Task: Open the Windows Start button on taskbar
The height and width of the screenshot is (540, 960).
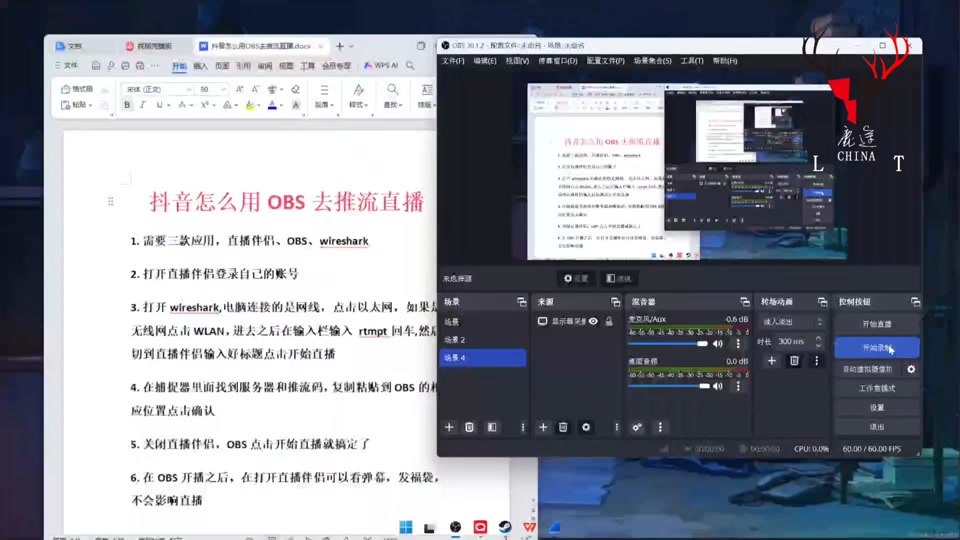Action: click(405, 527)
